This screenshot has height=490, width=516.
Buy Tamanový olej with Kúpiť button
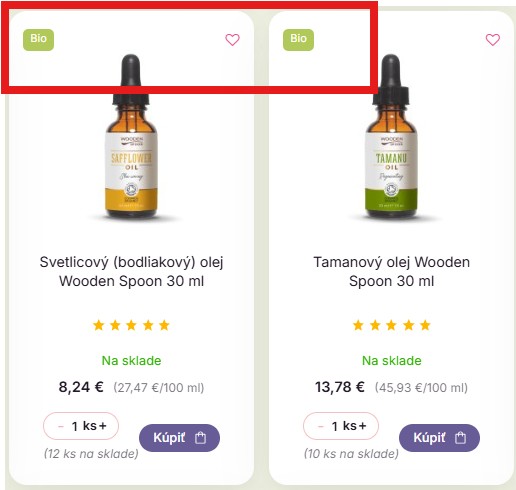click(x=439, y=438)
